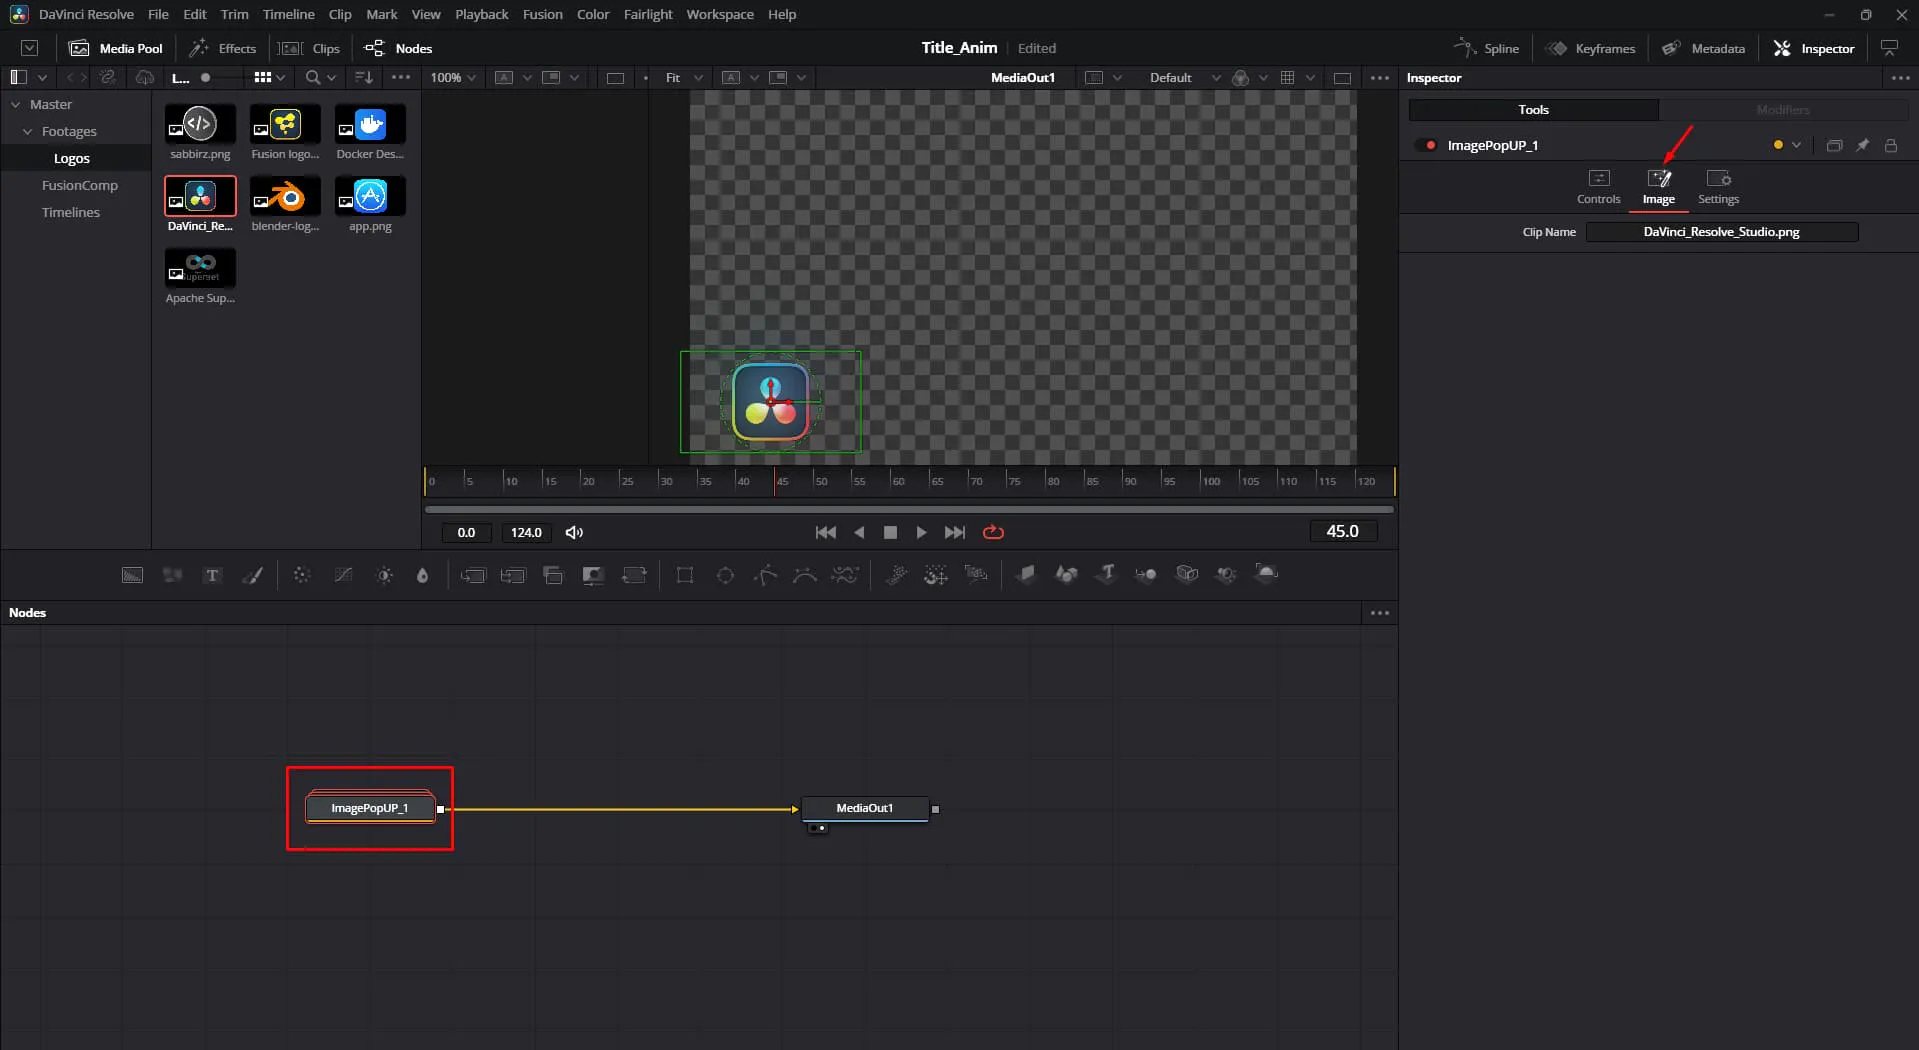Toggle the Effects library panel

tap(223, 48)
